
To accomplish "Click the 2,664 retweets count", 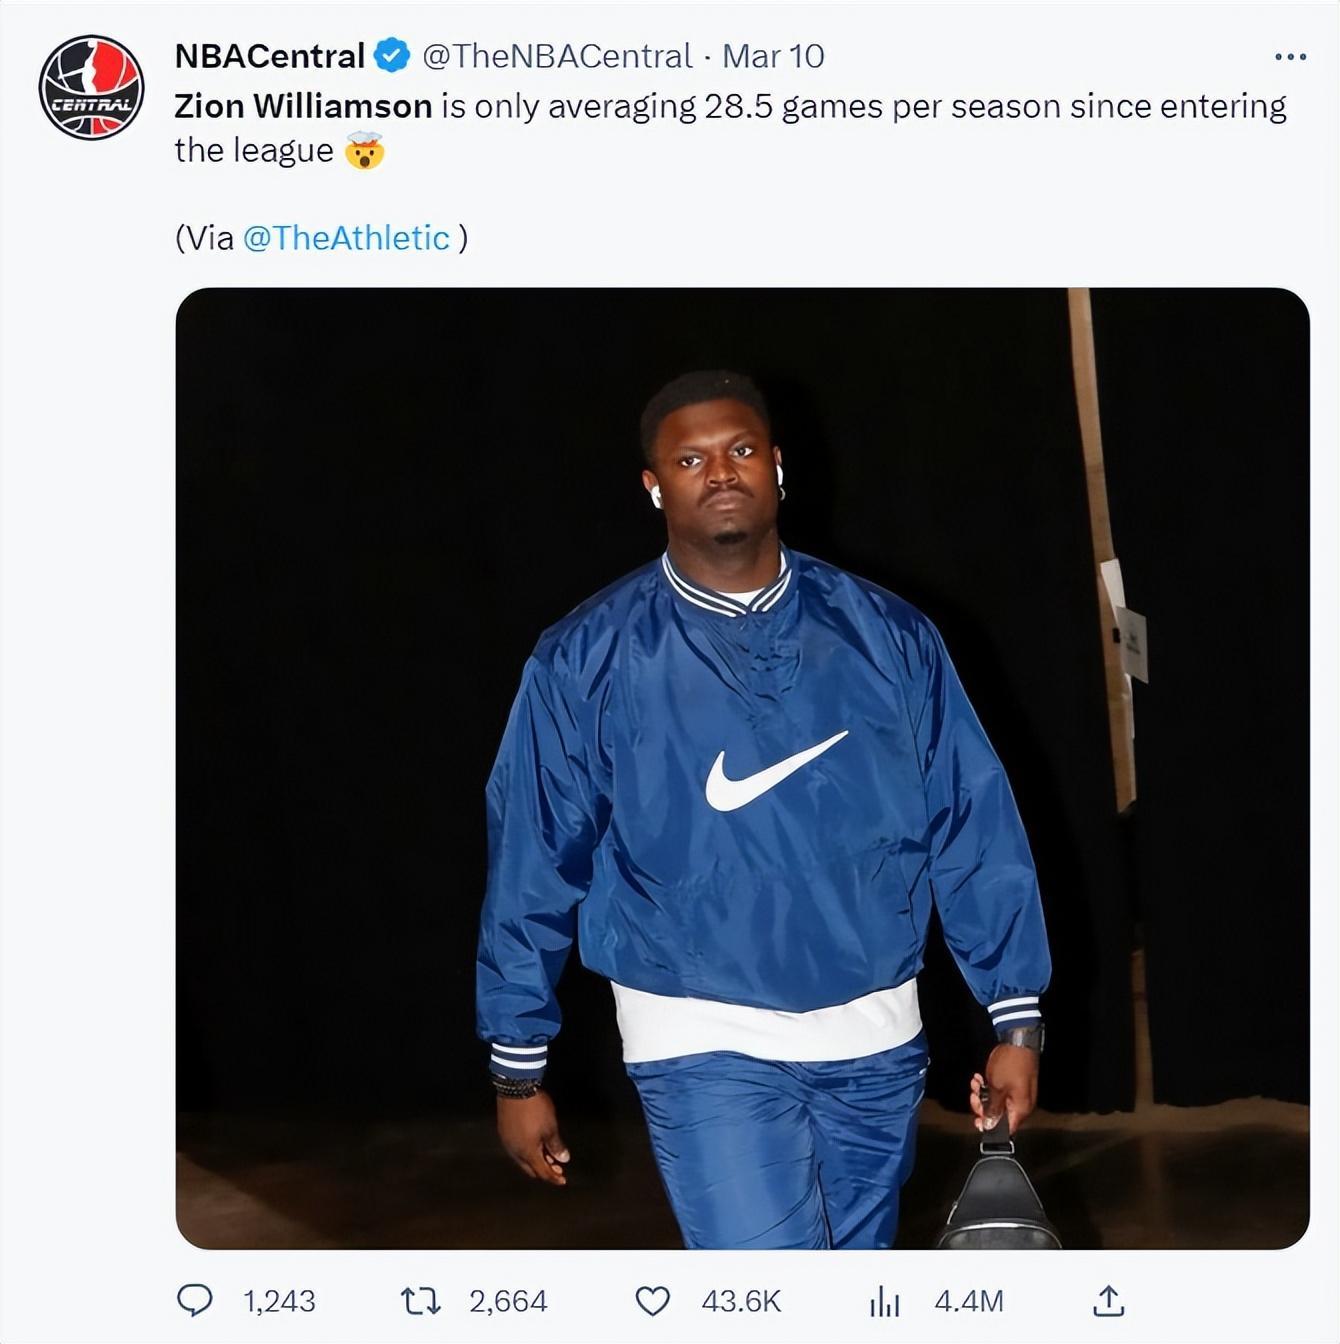I will 508,1301.
